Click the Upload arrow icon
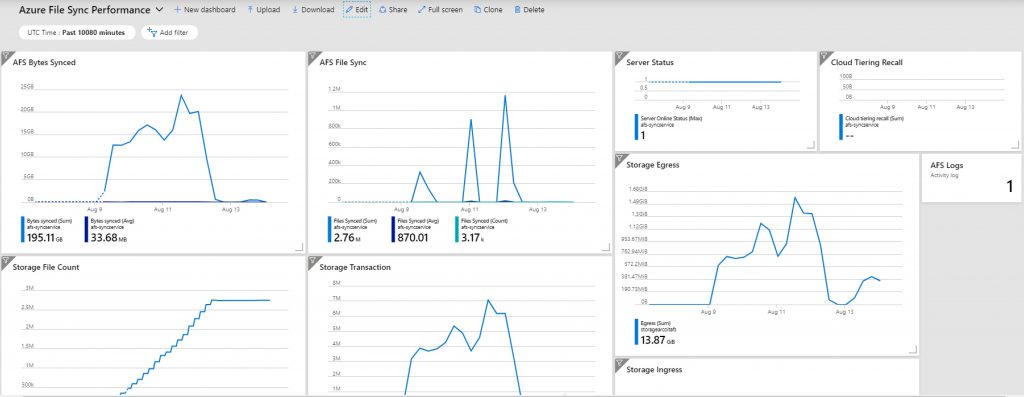Image resolution: width=1024 pixels, height=397 pixels. (x=250, y=10)
